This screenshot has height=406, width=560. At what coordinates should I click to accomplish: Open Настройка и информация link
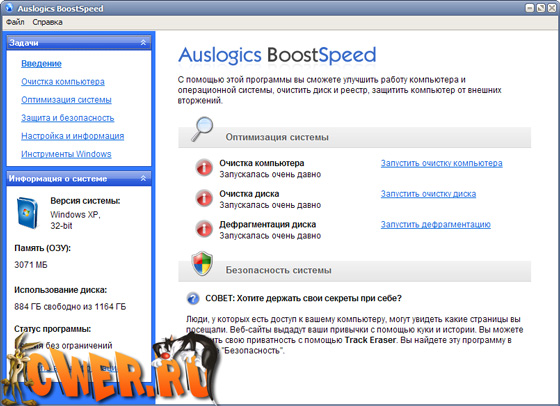point(72,136)
